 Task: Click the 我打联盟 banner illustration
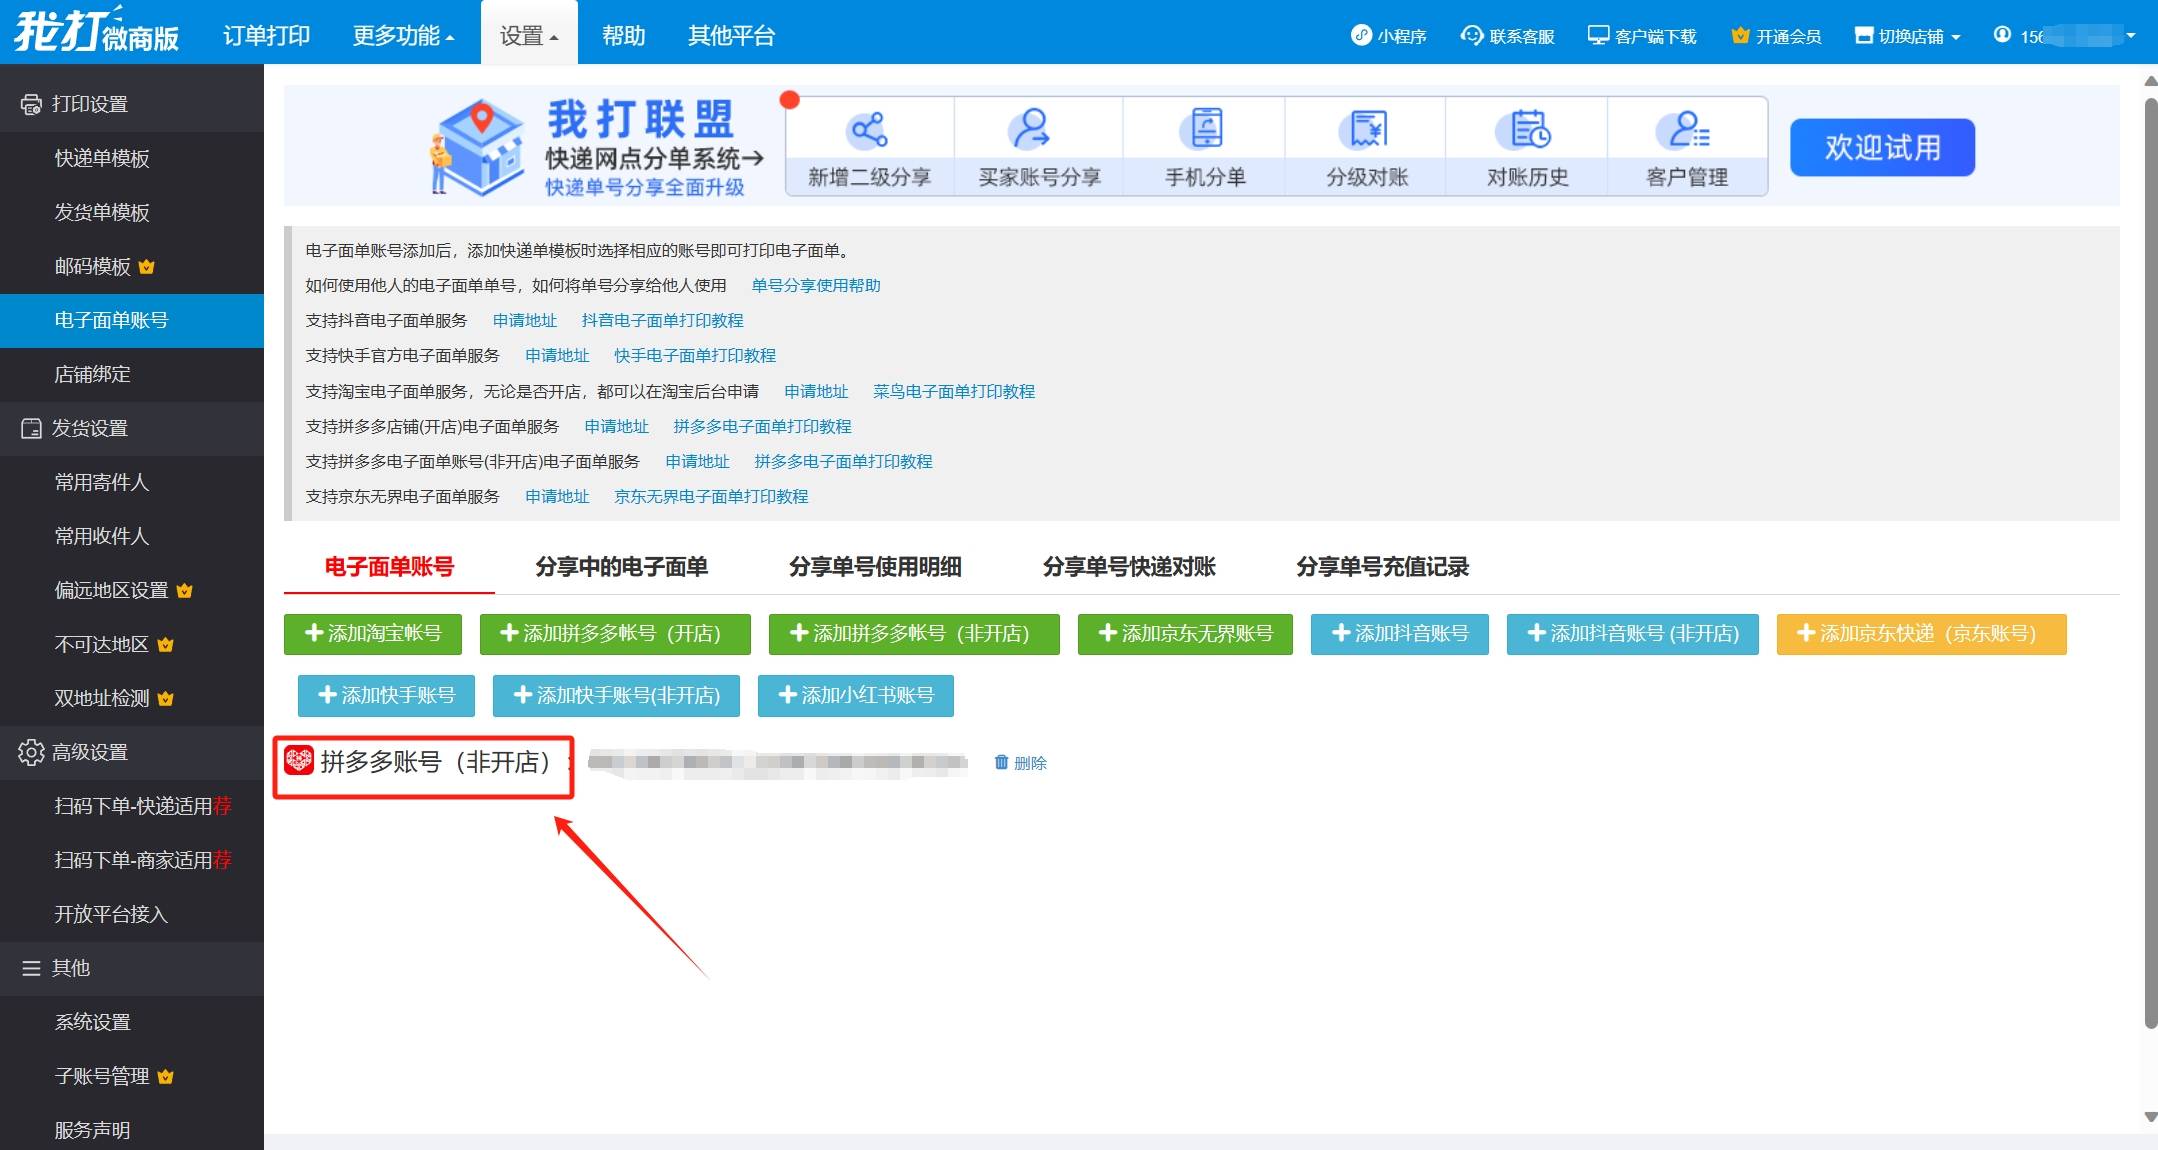(476, 146)
